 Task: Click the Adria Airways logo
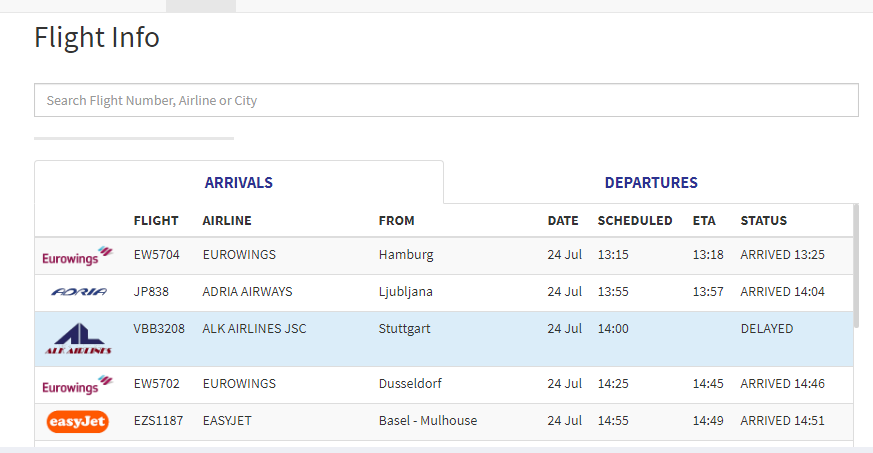click(x=77, y=292)
